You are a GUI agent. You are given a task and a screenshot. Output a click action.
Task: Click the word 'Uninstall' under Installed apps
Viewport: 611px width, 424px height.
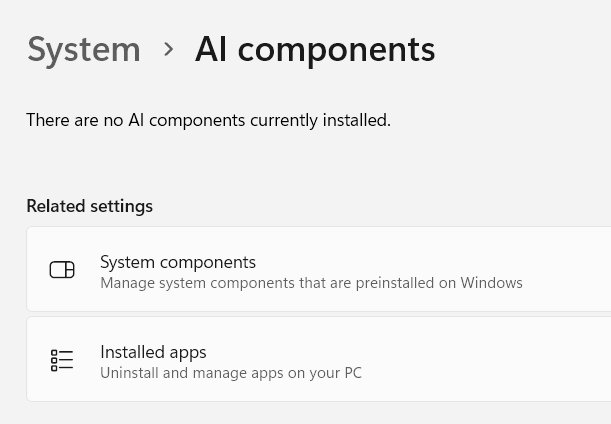click(130, 373)
